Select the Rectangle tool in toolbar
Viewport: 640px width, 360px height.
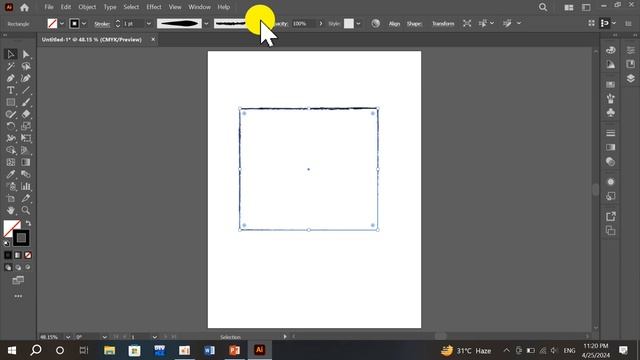click(11, 102)
